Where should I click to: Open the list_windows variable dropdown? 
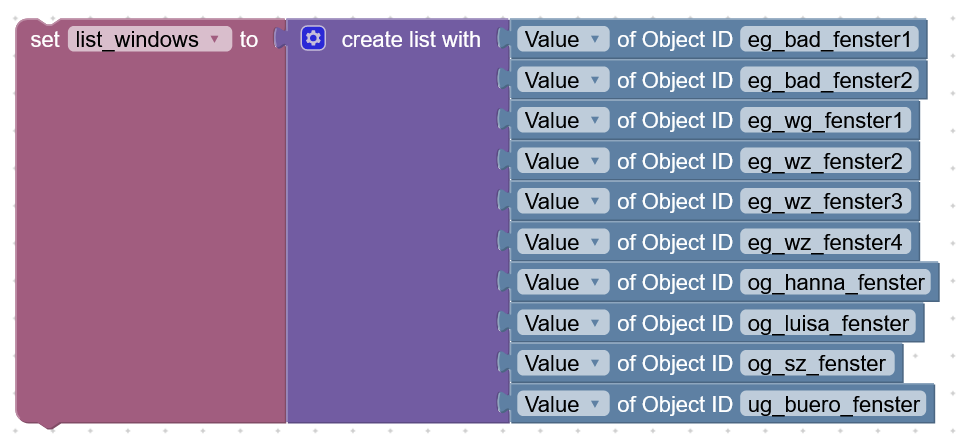(149, 40)
